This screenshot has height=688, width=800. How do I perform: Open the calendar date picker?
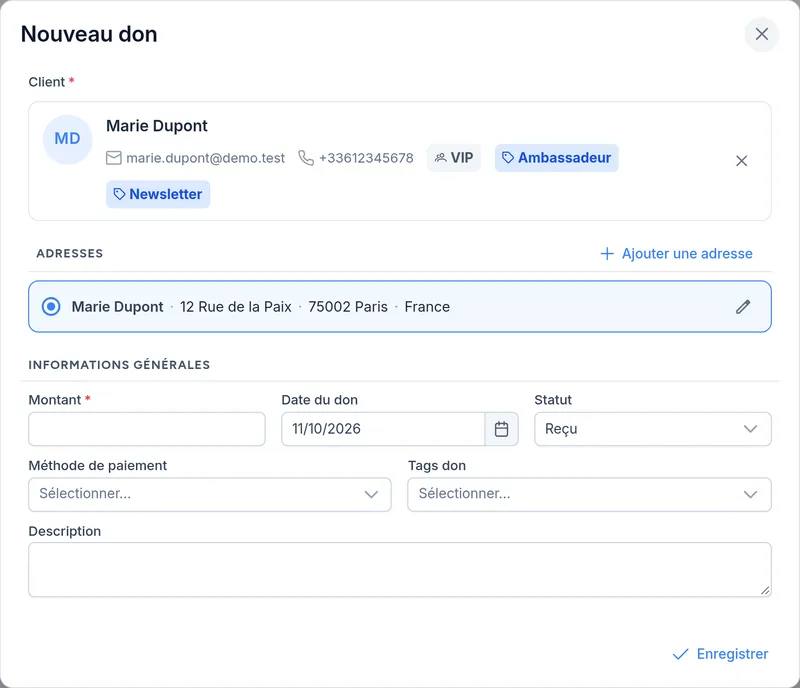pyautogui.click(x=501, y=429)
